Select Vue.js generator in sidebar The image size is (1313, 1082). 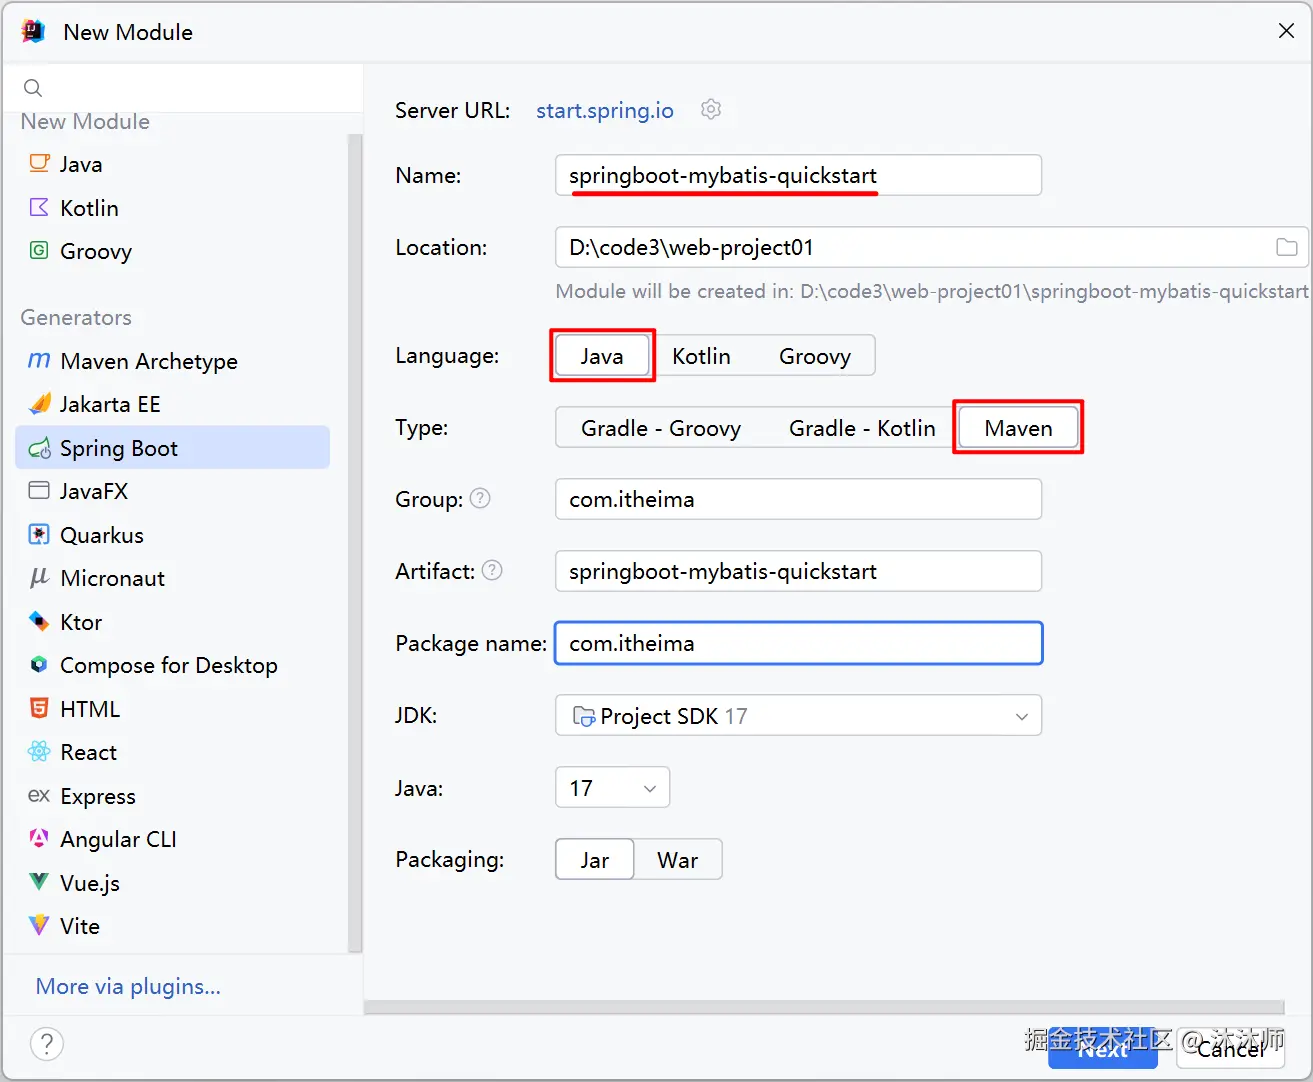(172, 883)
